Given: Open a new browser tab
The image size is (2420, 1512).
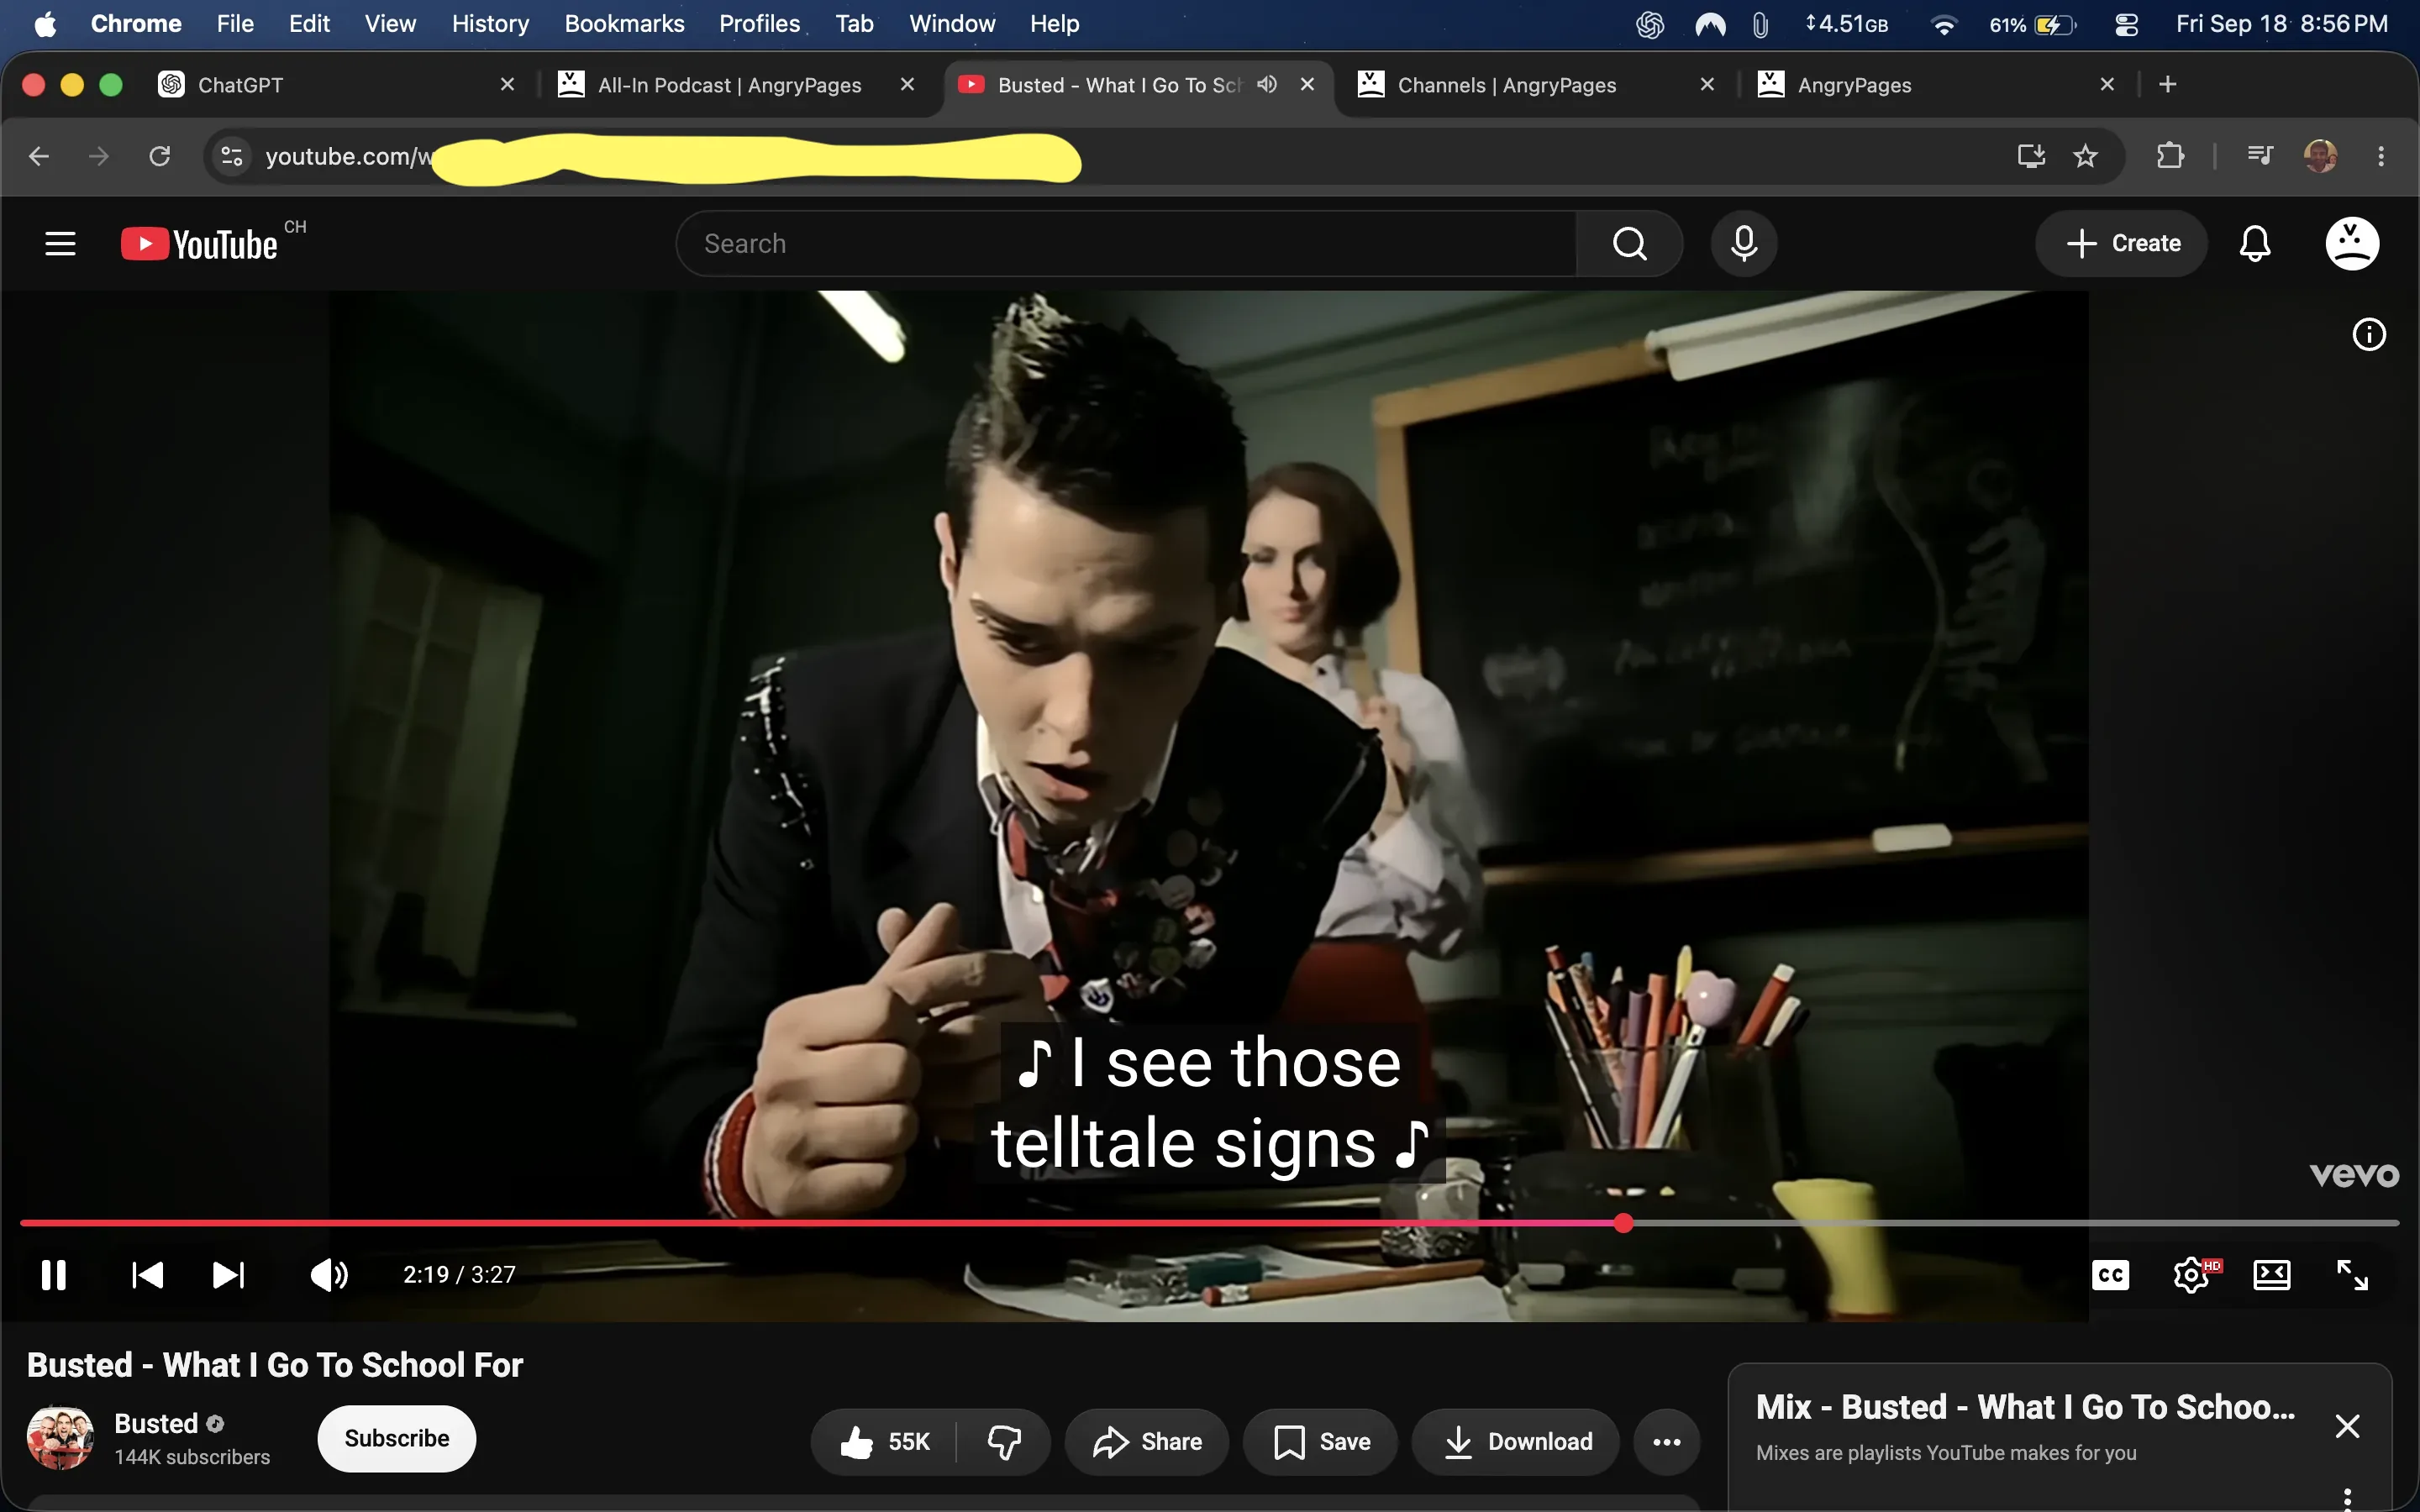Looking at the screenshot, I should (x=2168, y=84).
